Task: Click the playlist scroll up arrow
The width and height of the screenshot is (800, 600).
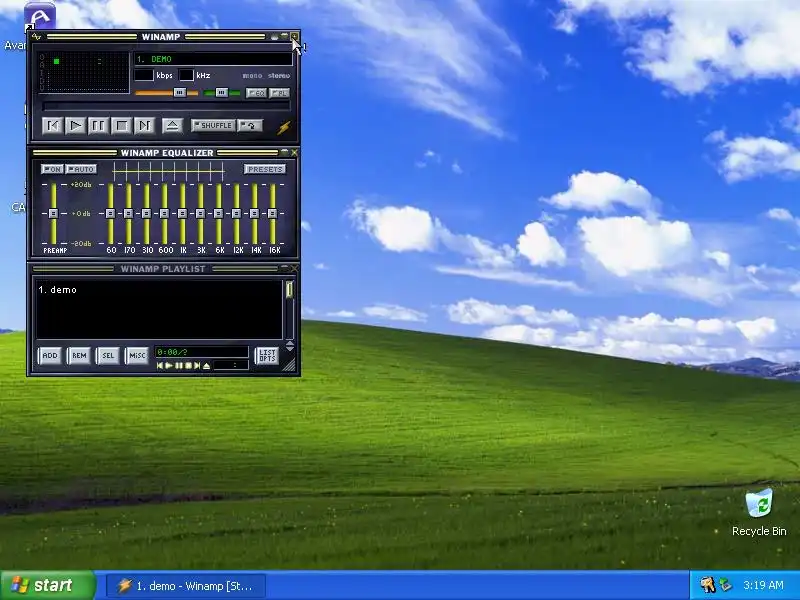Action: pyautogui.click(x=290, y=343)
